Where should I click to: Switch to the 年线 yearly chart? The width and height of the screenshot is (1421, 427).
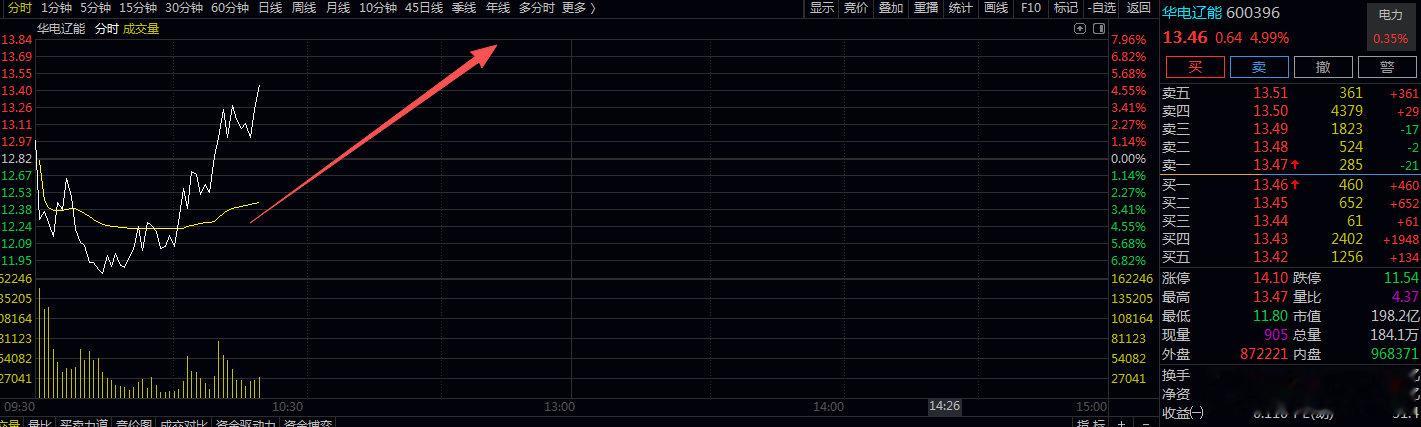click(498, 8)
